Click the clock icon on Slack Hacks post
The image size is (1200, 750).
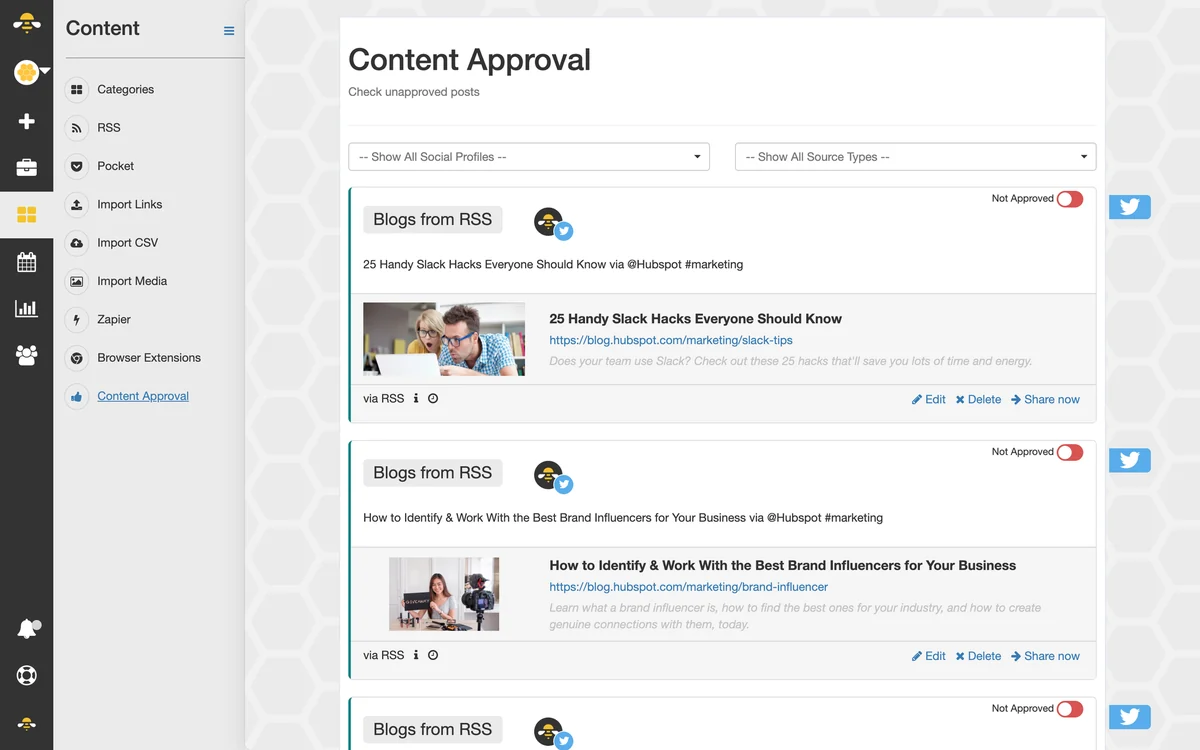[433, 398]
